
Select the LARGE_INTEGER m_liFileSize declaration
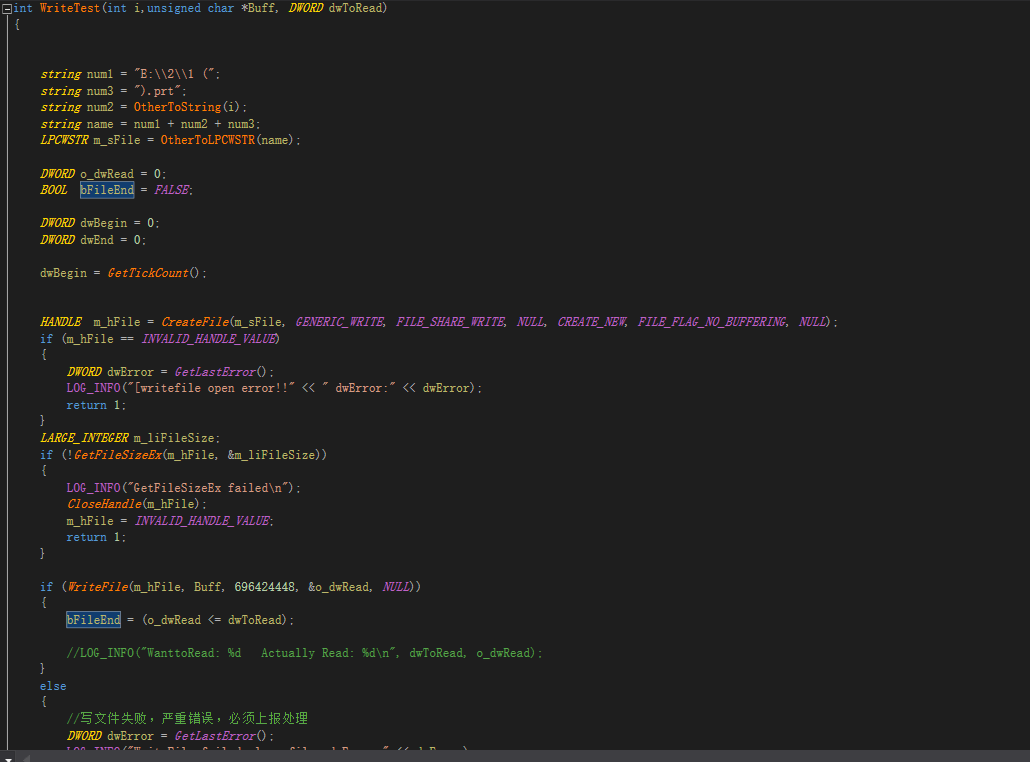[x=128, y=437]
